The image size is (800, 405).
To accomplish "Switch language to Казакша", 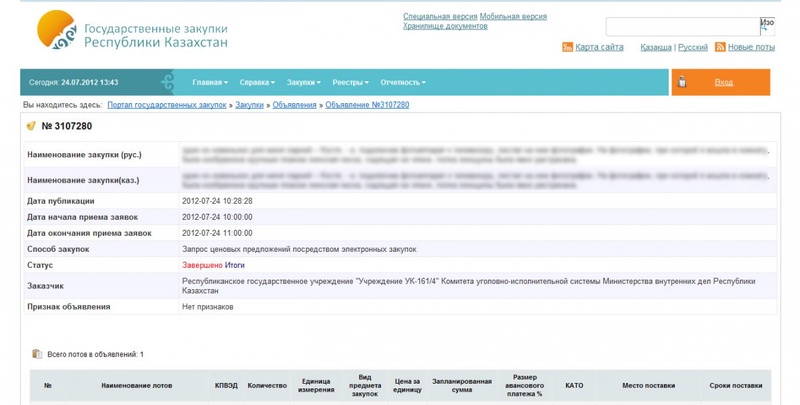I will click(x=656, y=47).
